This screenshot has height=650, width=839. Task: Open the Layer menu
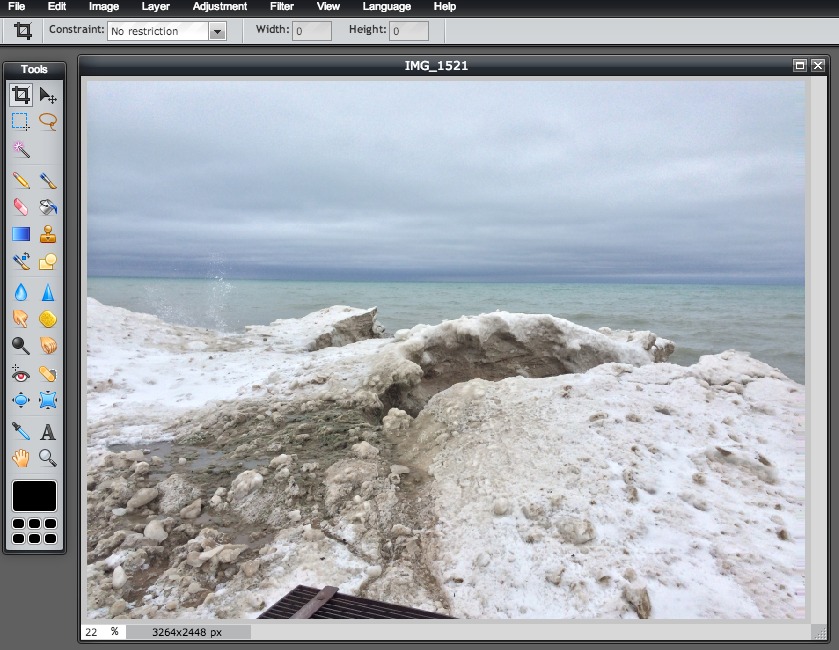coord(155,6)
